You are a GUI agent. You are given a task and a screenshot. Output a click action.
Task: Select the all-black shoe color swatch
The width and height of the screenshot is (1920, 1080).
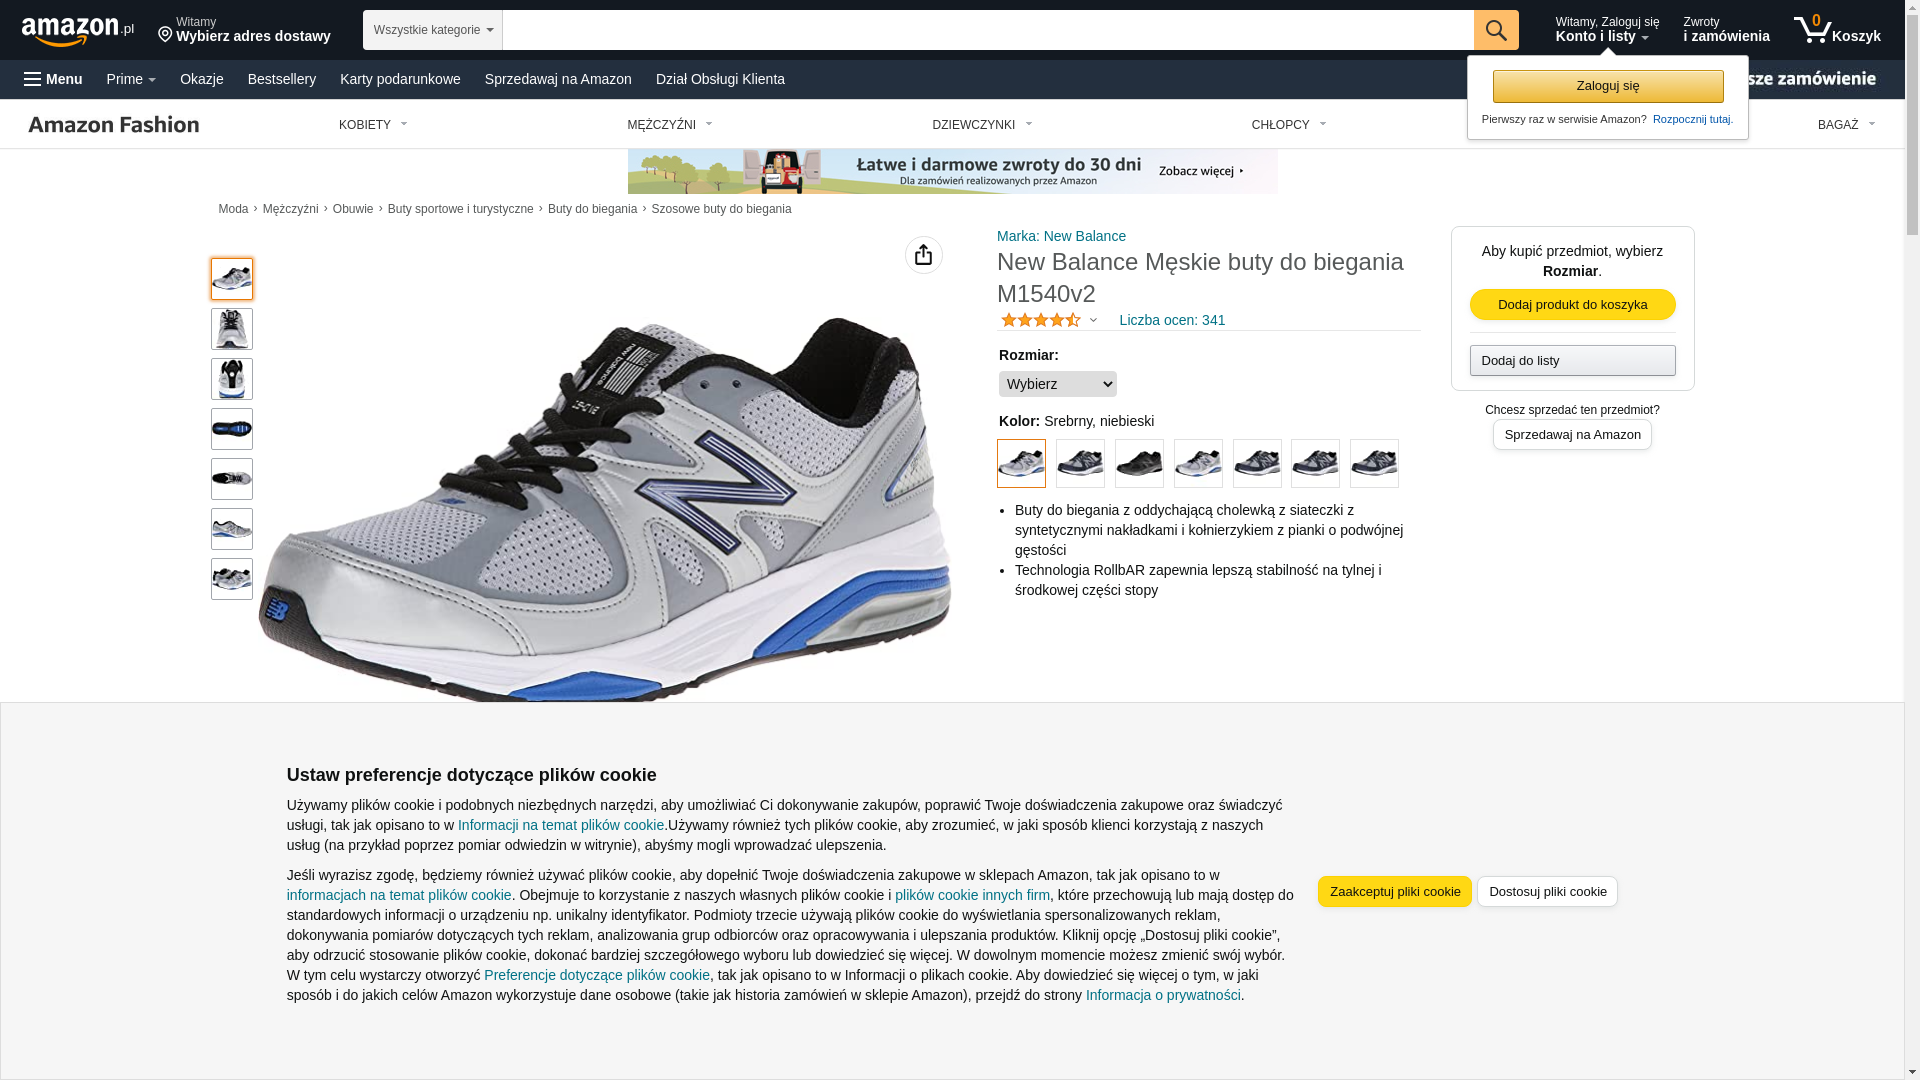1139,464
